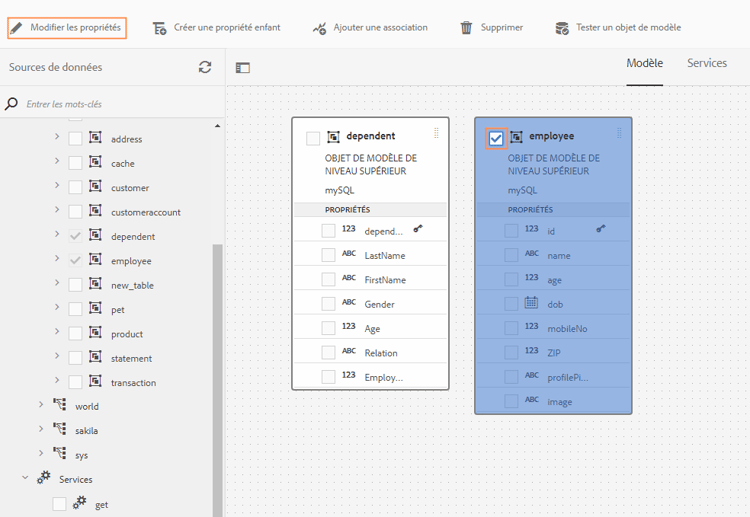The width and height of the screenshot is (750, 517).
Task: Click the Ajouter une association icon
Action: click(320, 28)
